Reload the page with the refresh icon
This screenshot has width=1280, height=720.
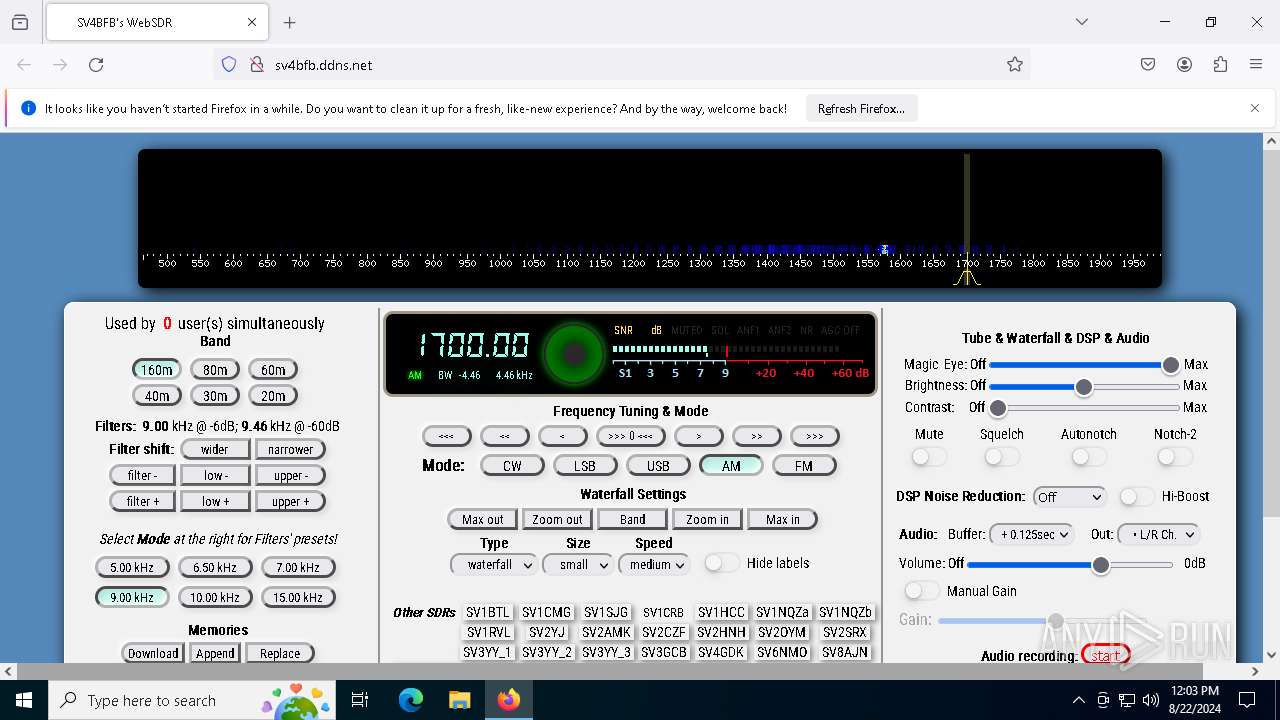[96, 65]
